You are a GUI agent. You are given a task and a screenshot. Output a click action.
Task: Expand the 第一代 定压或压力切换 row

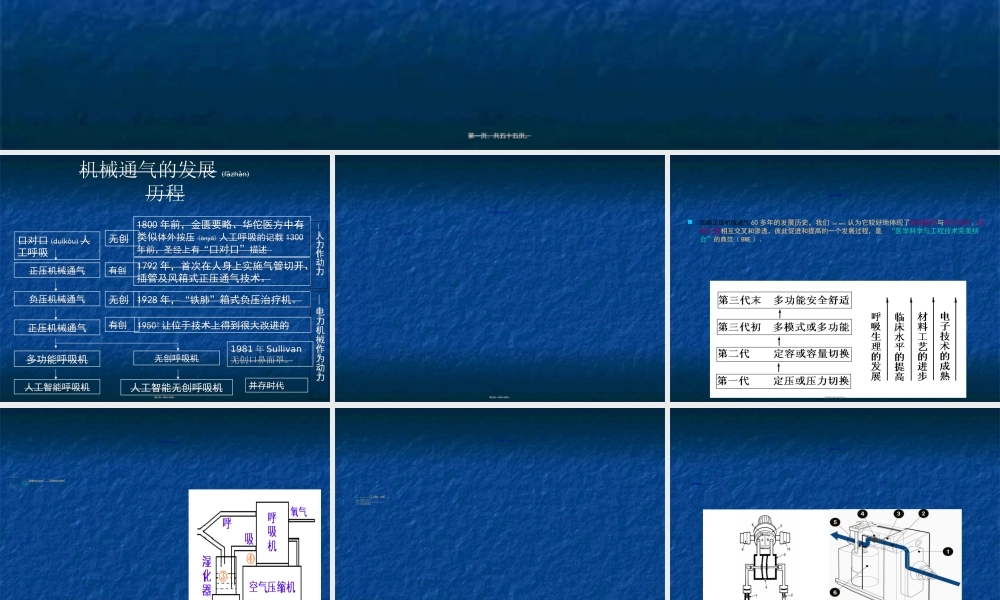pyautogui.click(x=785, y=380)
